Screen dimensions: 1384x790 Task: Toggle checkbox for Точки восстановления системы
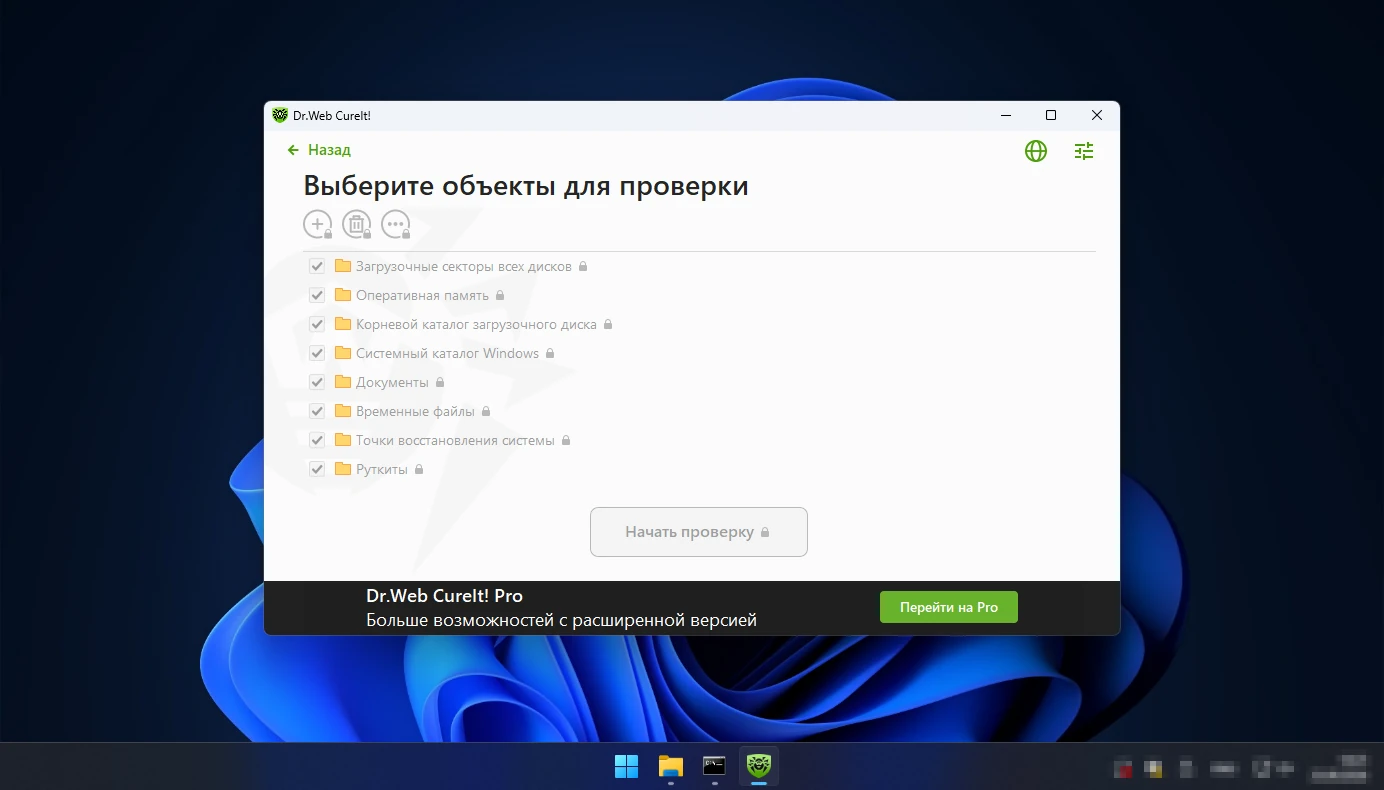(317, 440)
